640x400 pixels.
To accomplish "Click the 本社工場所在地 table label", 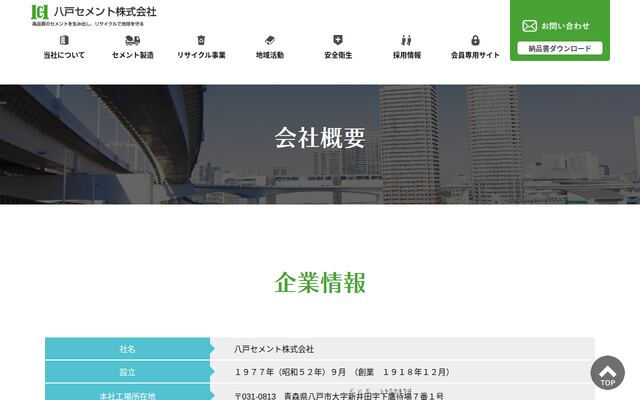I will (x=127, y=393).
